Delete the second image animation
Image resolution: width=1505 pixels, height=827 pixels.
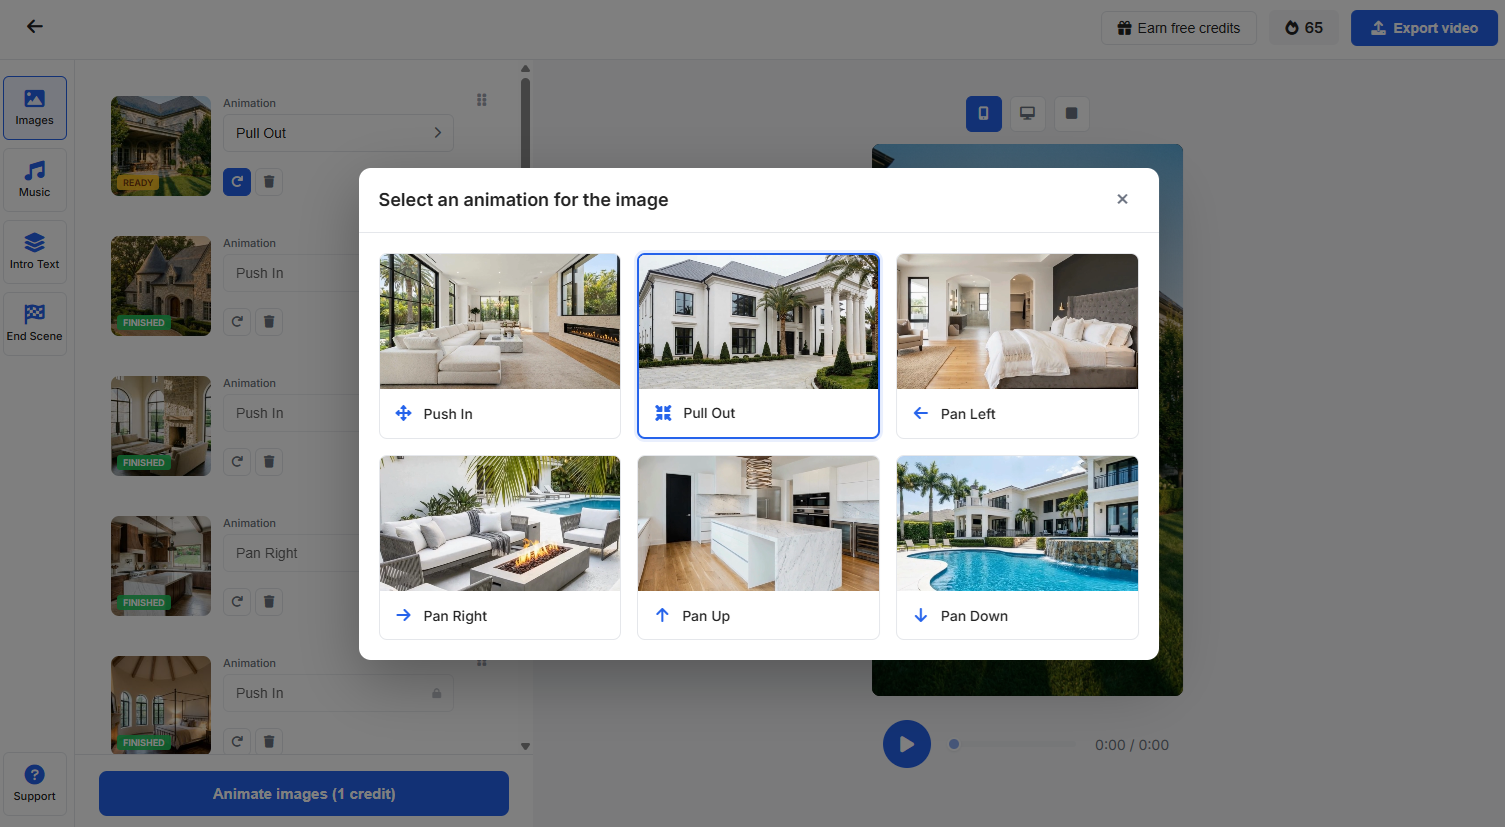[x=269, y=321]
